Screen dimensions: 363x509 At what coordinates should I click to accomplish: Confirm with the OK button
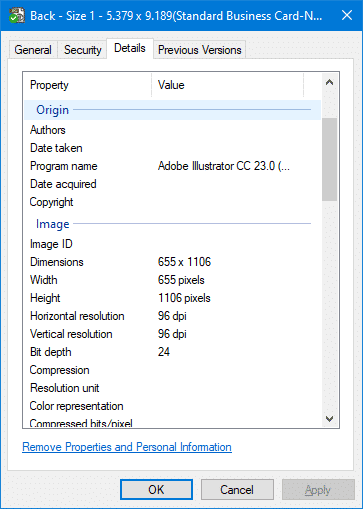(156, 490)
